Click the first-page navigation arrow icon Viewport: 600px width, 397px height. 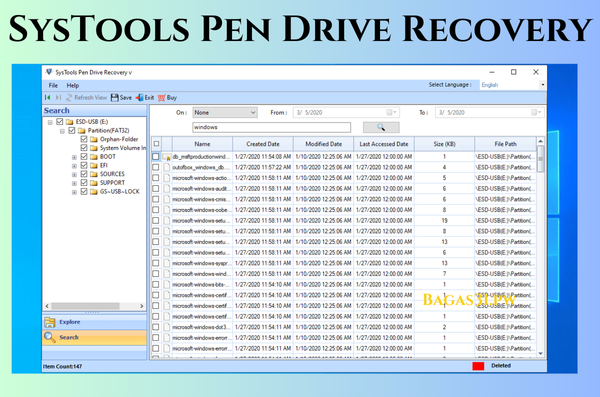click(47, 98)
